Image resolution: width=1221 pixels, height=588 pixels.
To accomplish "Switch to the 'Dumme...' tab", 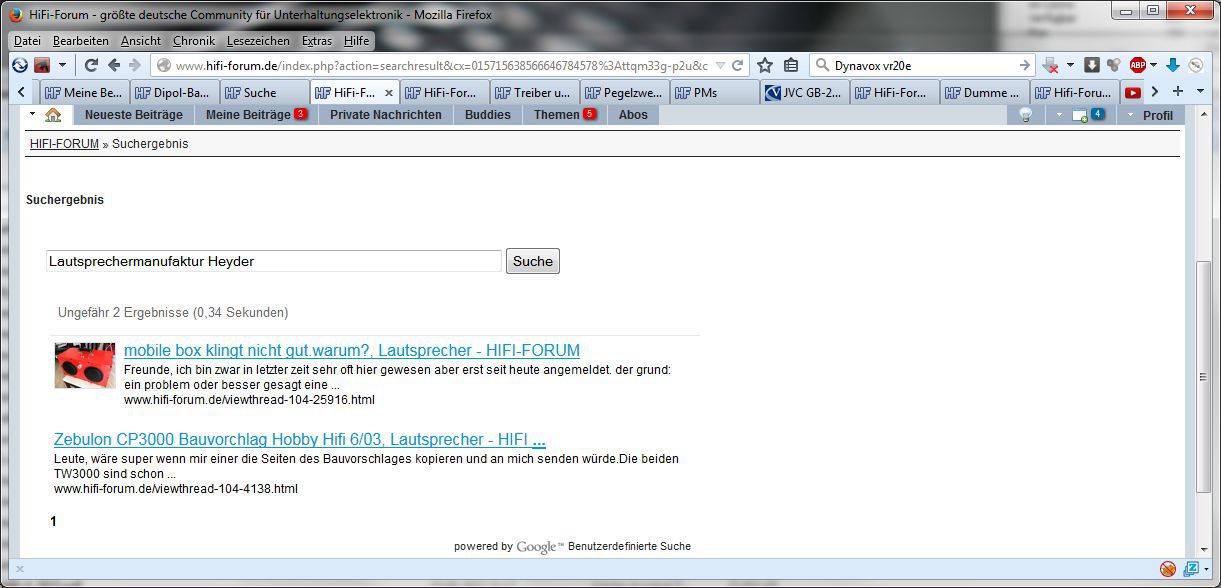I will click(x=984, y=92).
